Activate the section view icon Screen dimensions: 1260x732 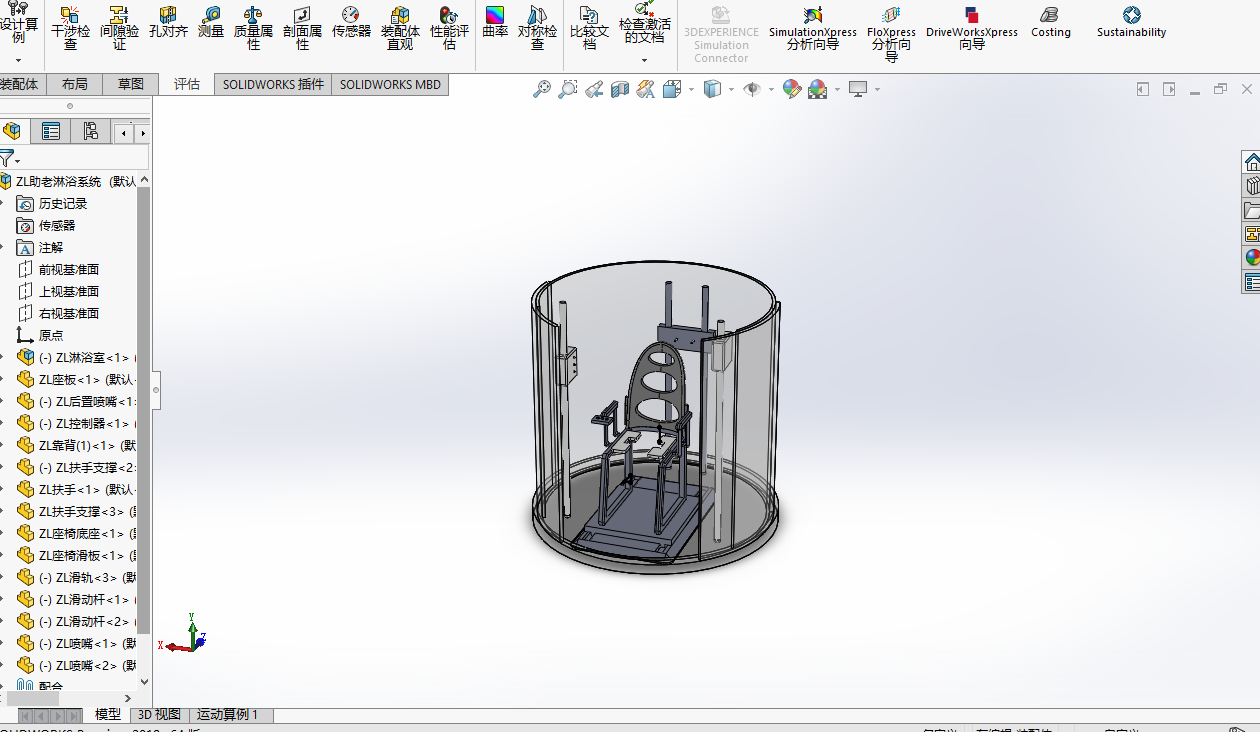pos(620,89)
